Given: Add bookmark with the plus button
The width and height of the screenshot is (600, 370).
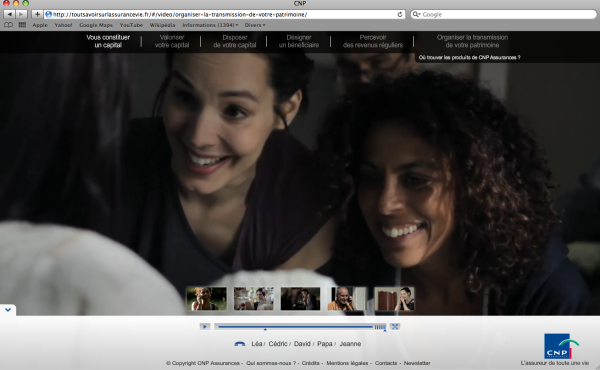Looking at the screenshot, I should coord(37,14).
